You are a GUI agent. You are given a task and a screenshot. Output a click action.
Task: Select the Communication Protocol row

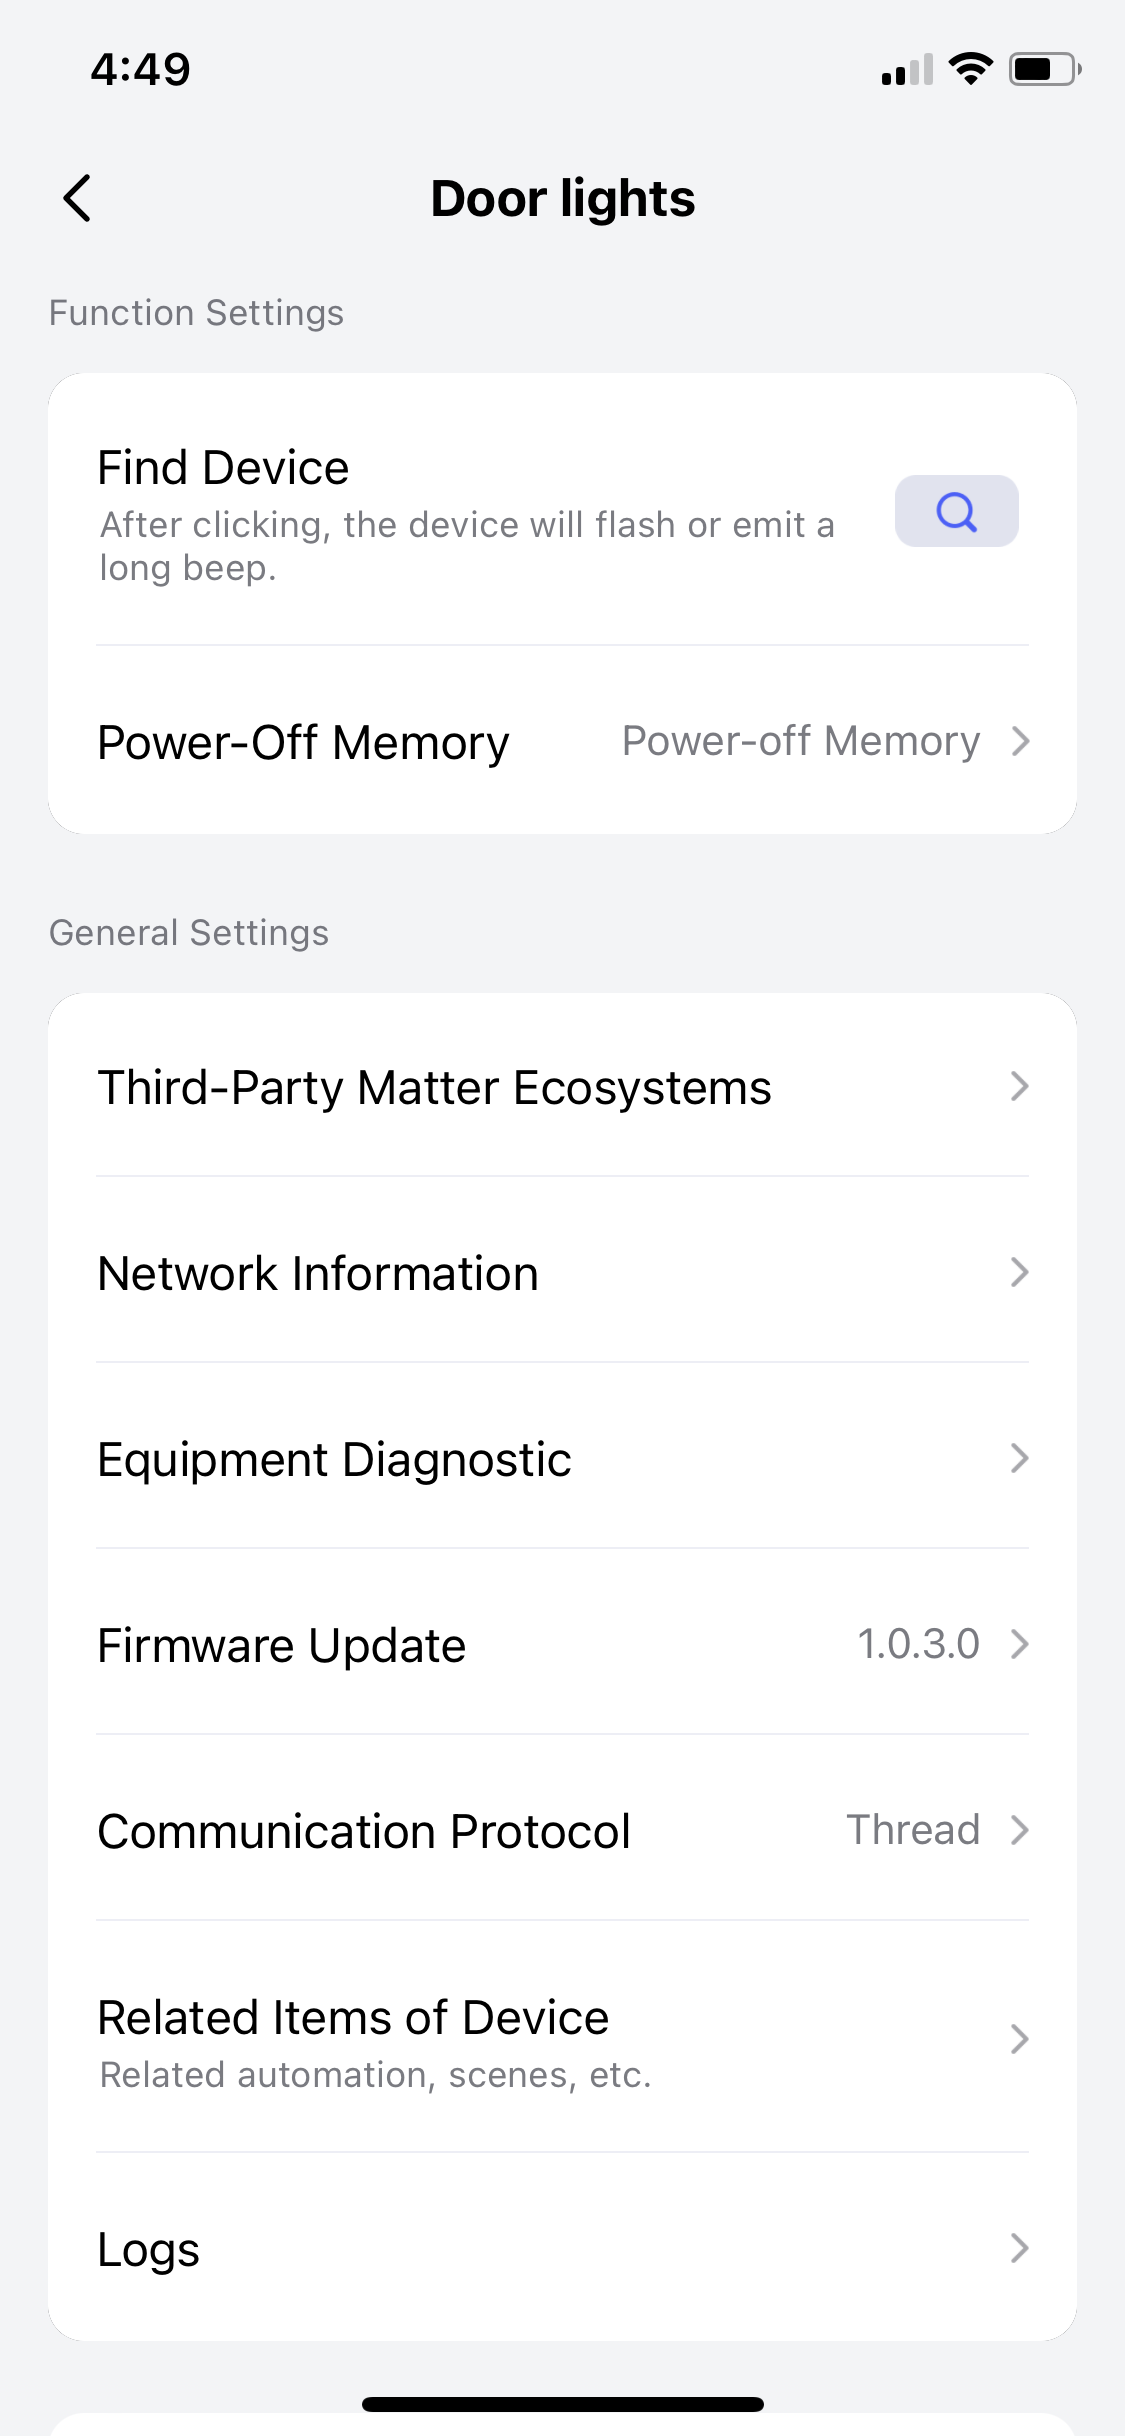coord(364,1831)
